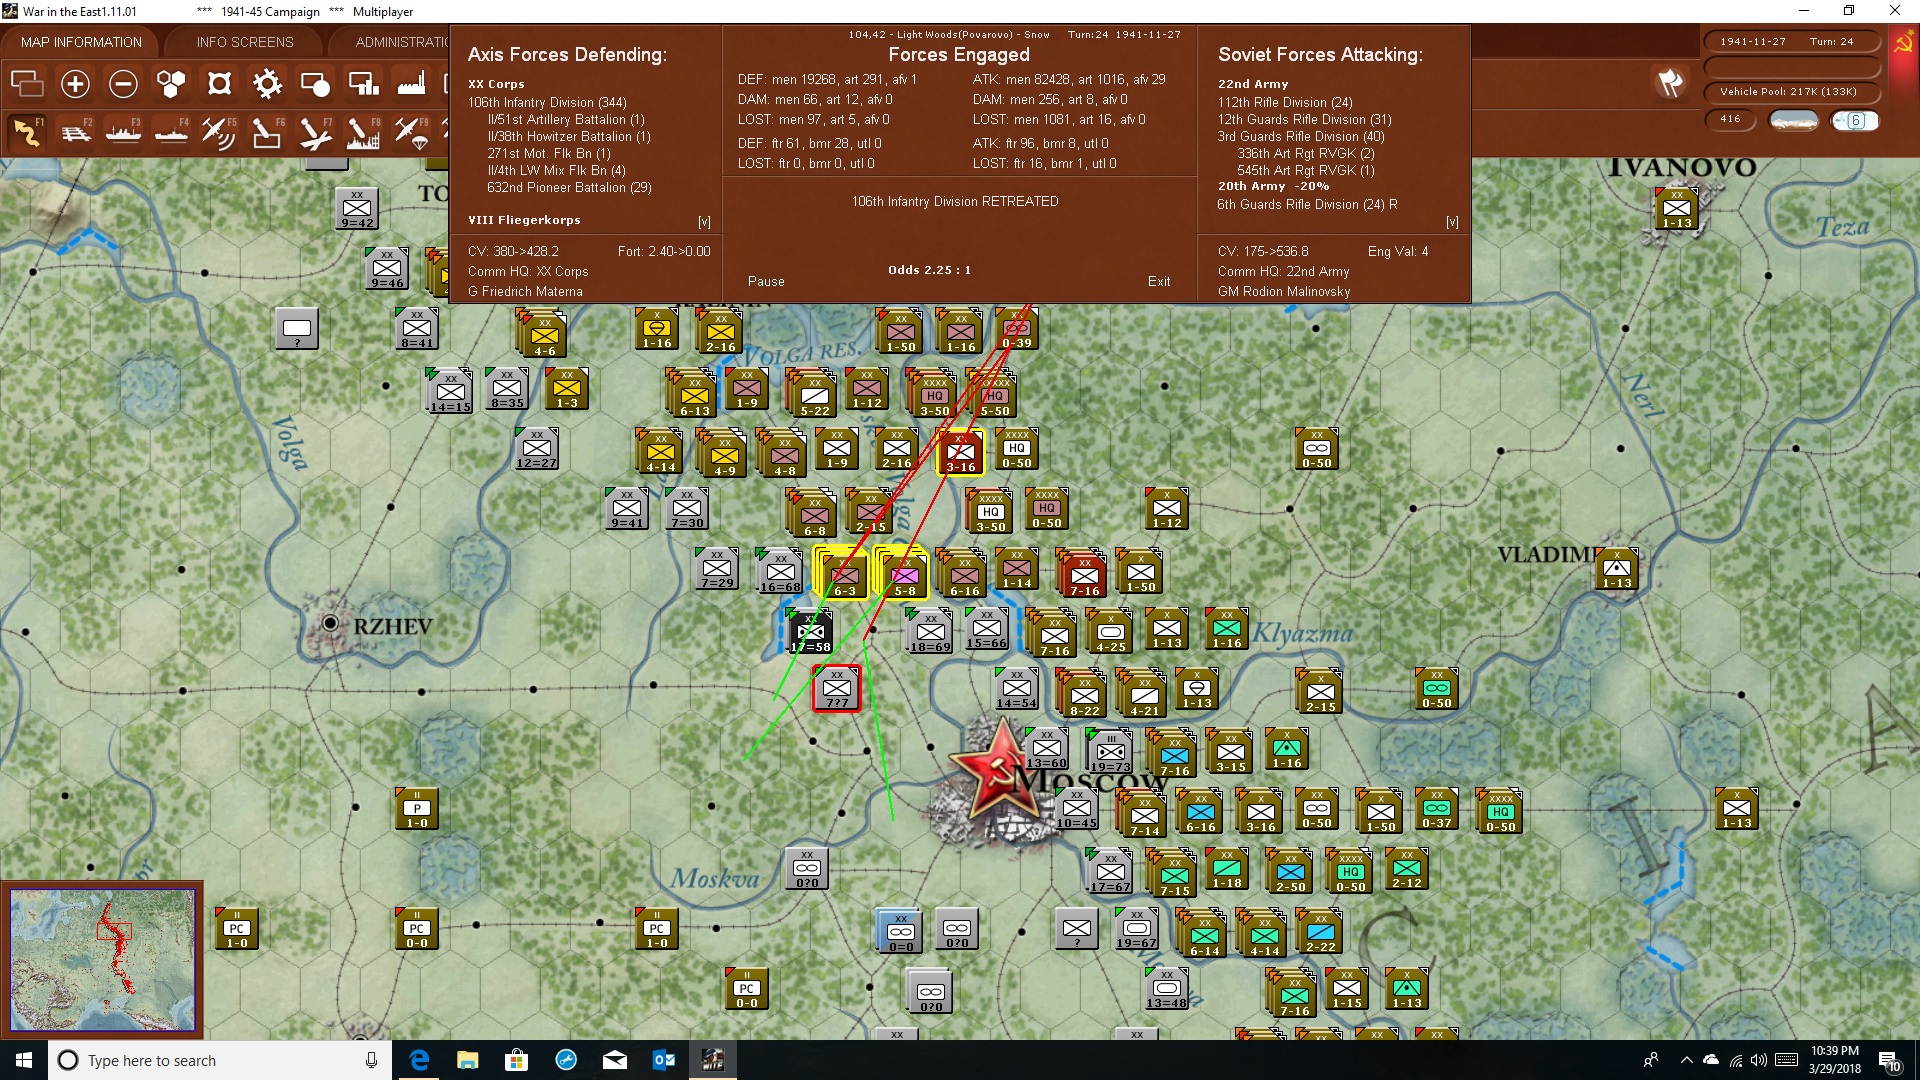Click the Windows search box
The image size is (1920, 1080).
[x=220, y=1060]
